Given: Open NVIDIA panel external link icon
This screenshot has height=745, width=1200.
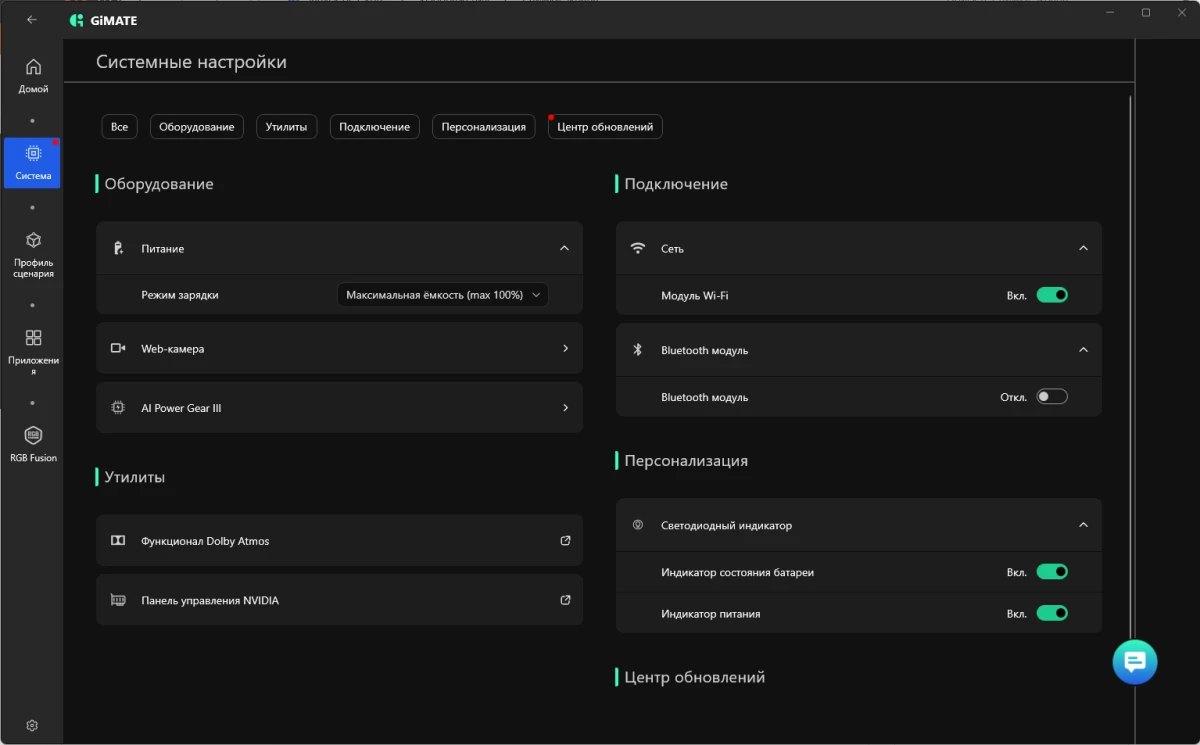Looking at the screenshot, I should point(565,600).
